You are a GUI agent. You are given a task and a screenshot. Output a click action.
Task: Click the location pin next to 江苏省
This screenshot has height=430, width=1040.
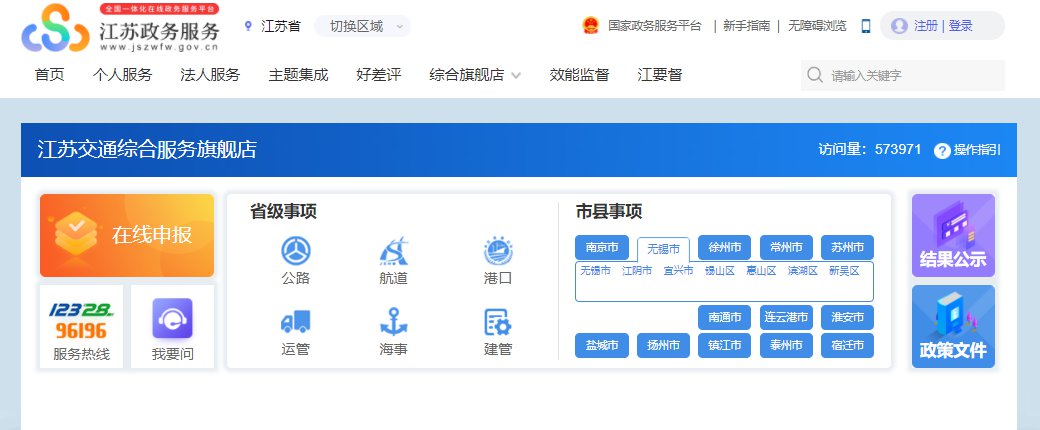pos(248,27)
